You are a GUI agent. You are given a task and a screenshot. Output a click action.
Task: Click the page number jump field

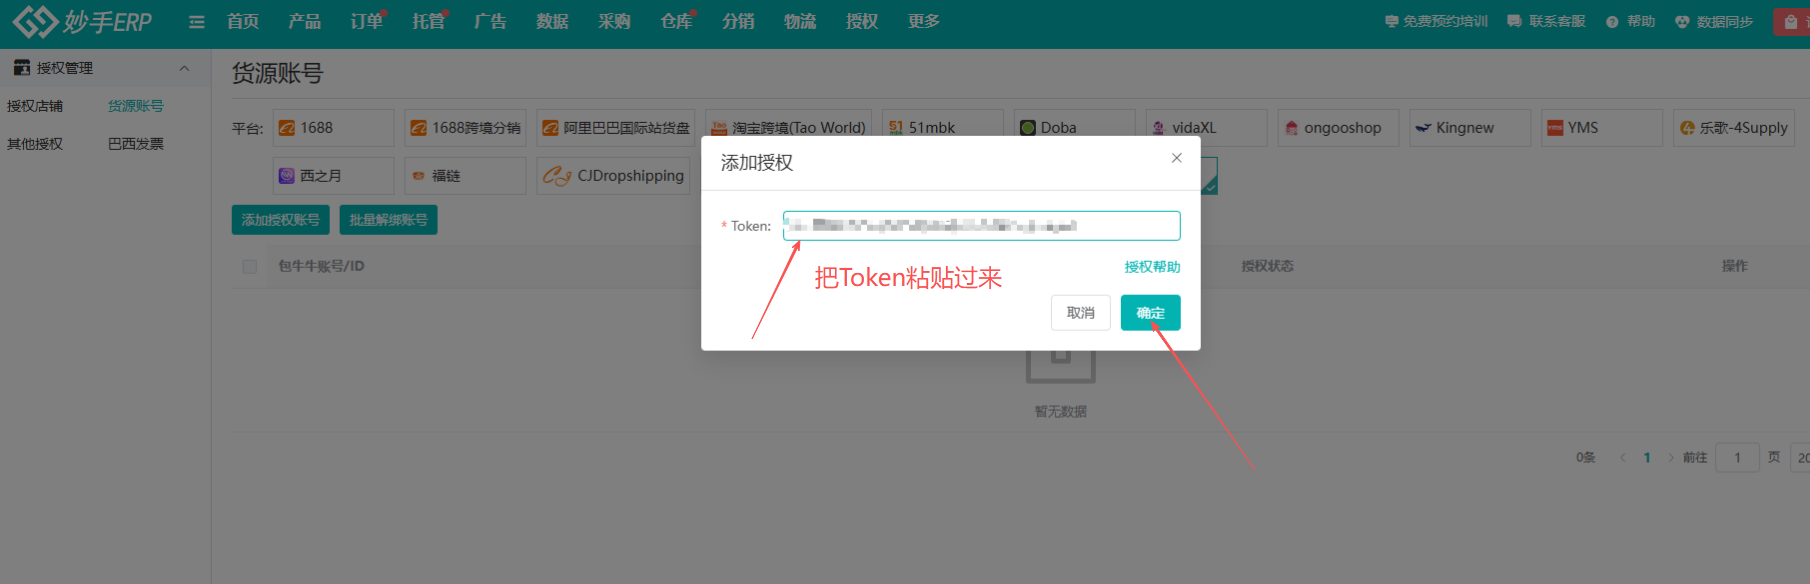click(1738, 457)
